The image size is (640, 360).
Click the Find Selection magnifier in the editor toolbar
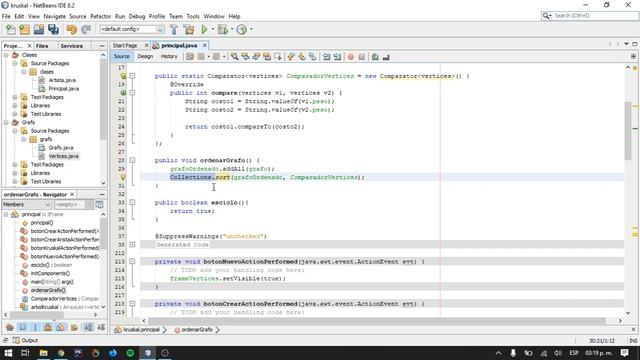(234, 57)
